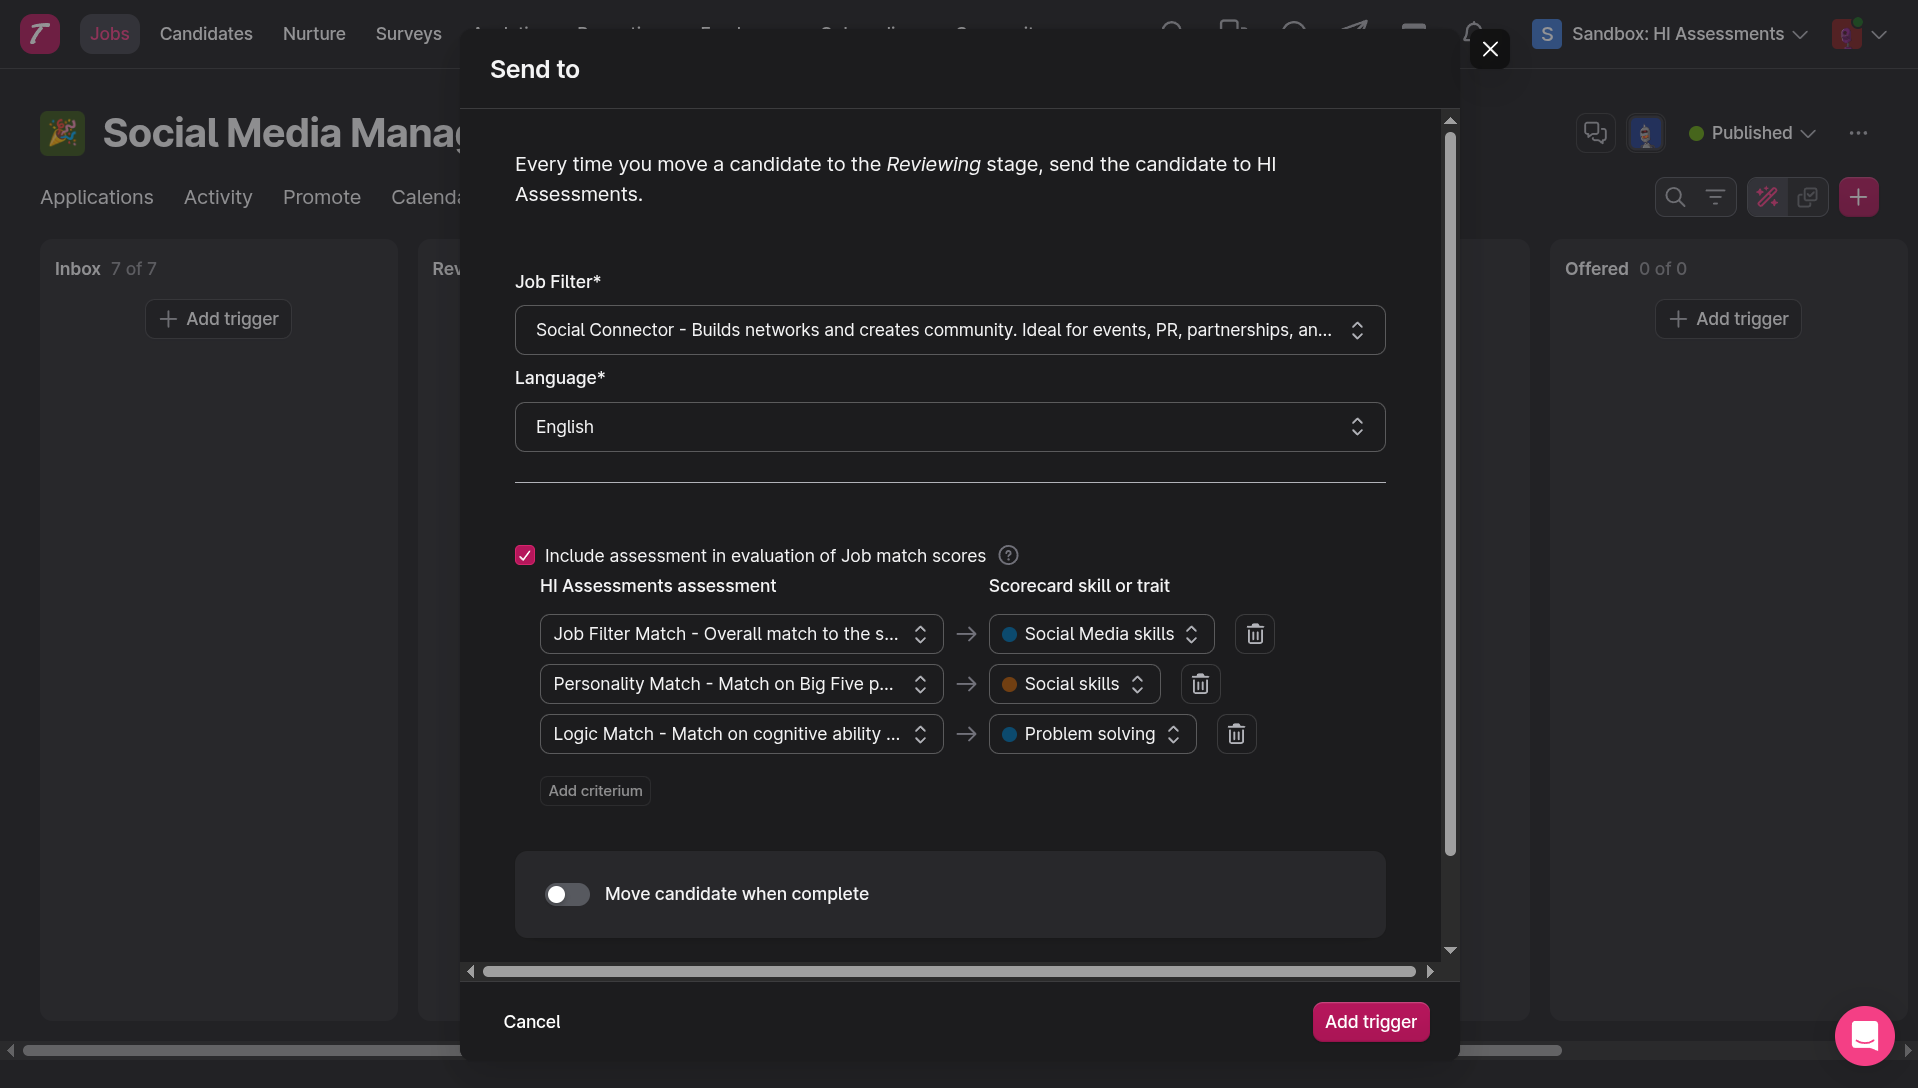Uncheck Include assessment in evaluation checkbox
Image resolution: width=1918 pixels, height=1088 pixels.
click(x=525, y=555)
